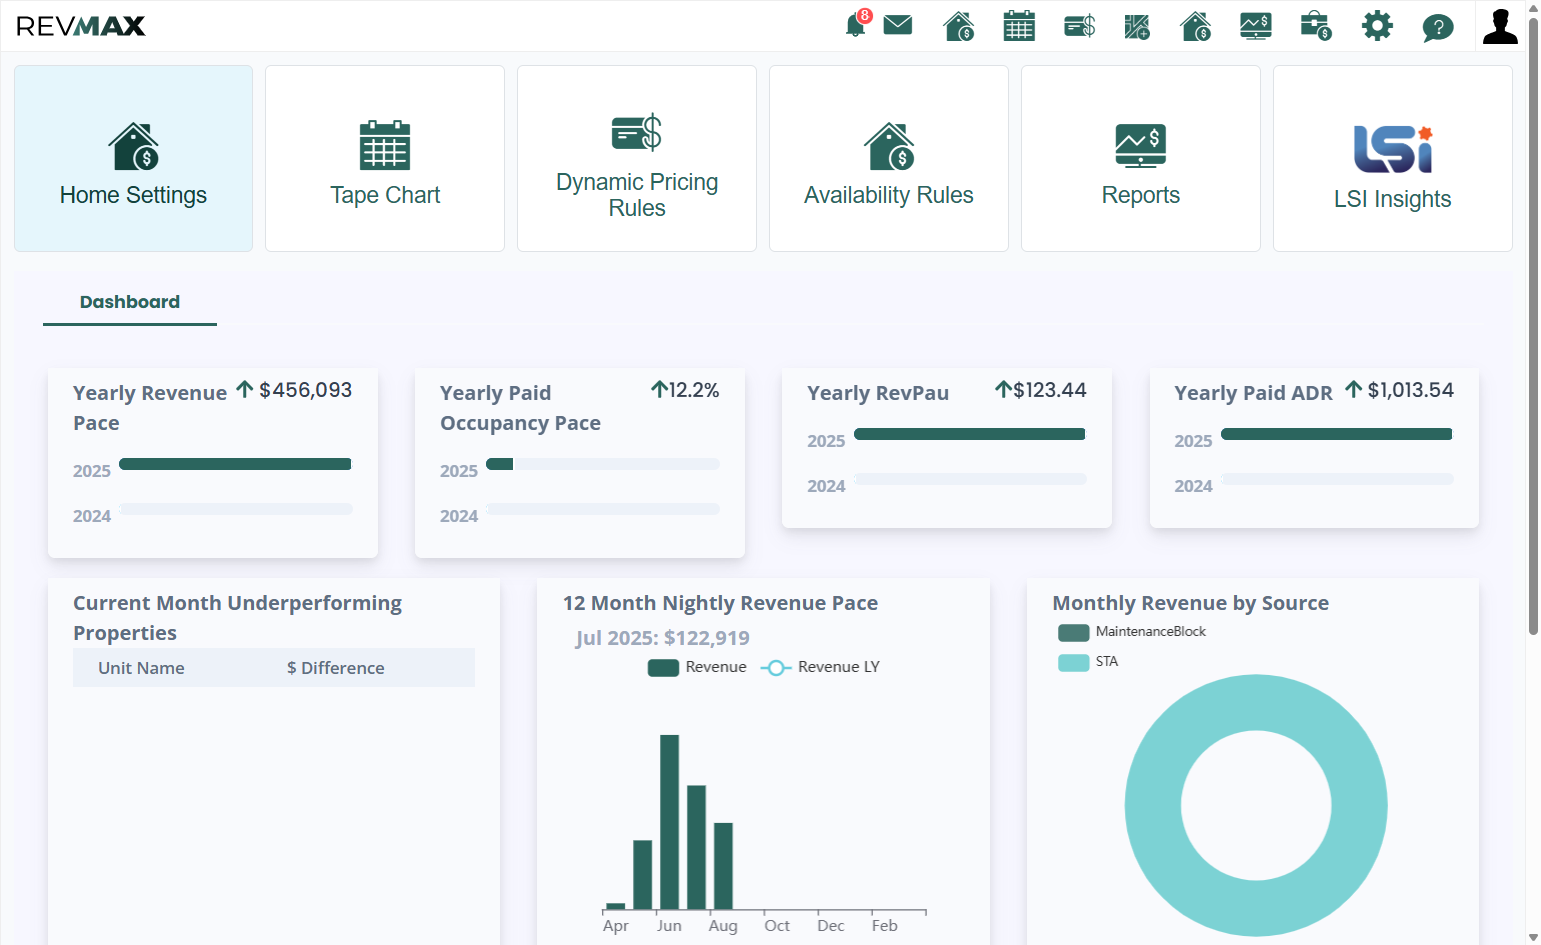The height and width of the screenshot is (945, 1541).
Task: Click the $ Difference column header
Action: (336, 668)
